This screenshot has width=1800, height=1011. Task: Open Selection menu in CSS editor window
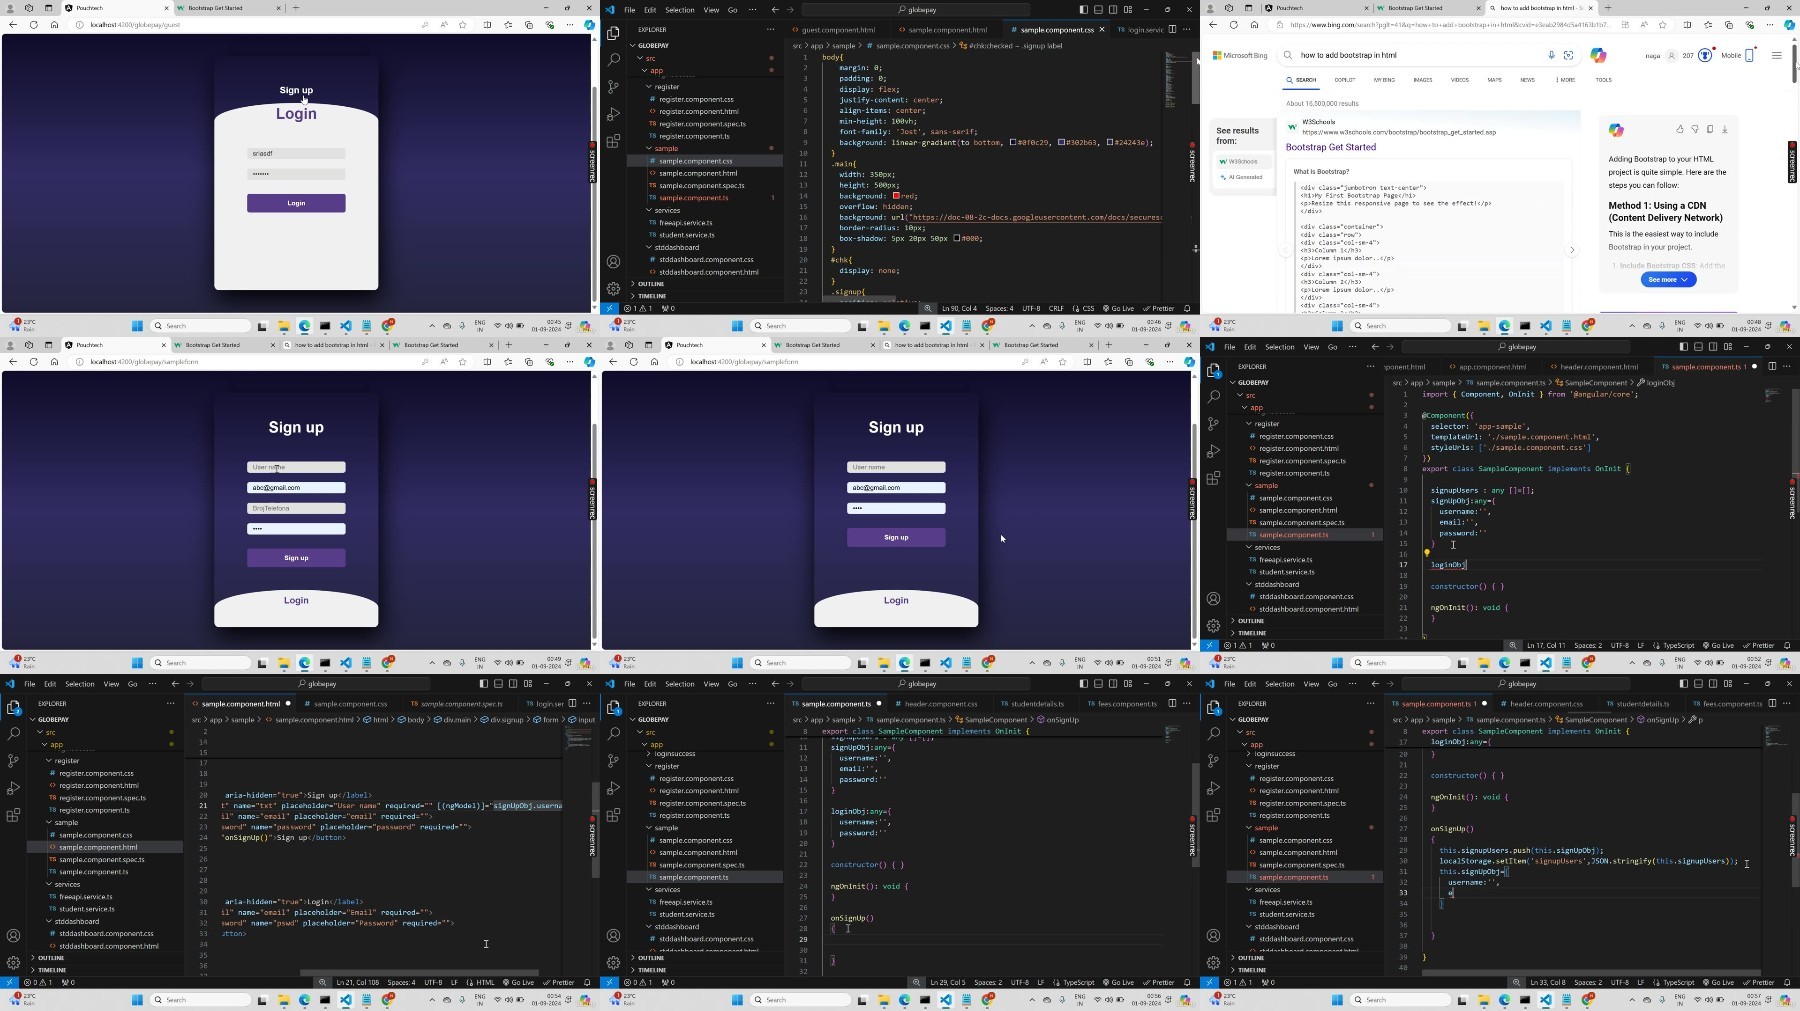(x=680, y=10)
